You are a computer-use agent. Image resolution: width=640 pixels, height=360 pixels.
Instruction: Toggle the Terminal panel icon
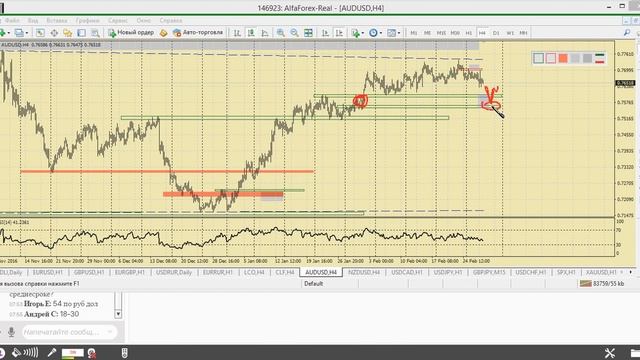tap(82, 33)
